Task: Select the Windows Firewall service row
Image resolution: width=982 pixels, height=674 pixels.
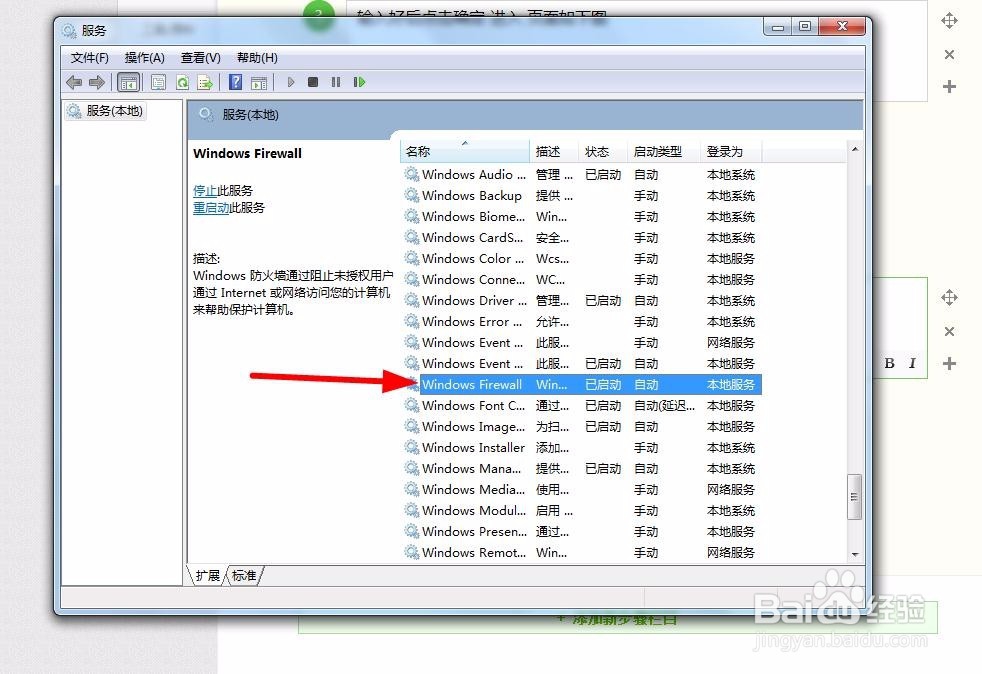Action: [581, 385]
